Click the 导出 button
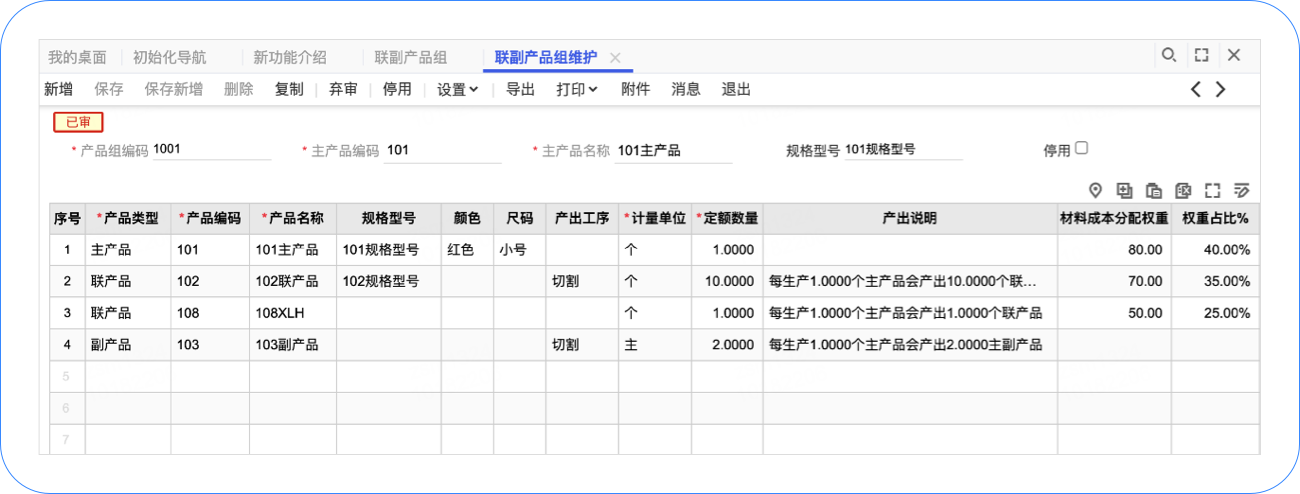Screen dimensions: 1300x494 tap(520, 89)
